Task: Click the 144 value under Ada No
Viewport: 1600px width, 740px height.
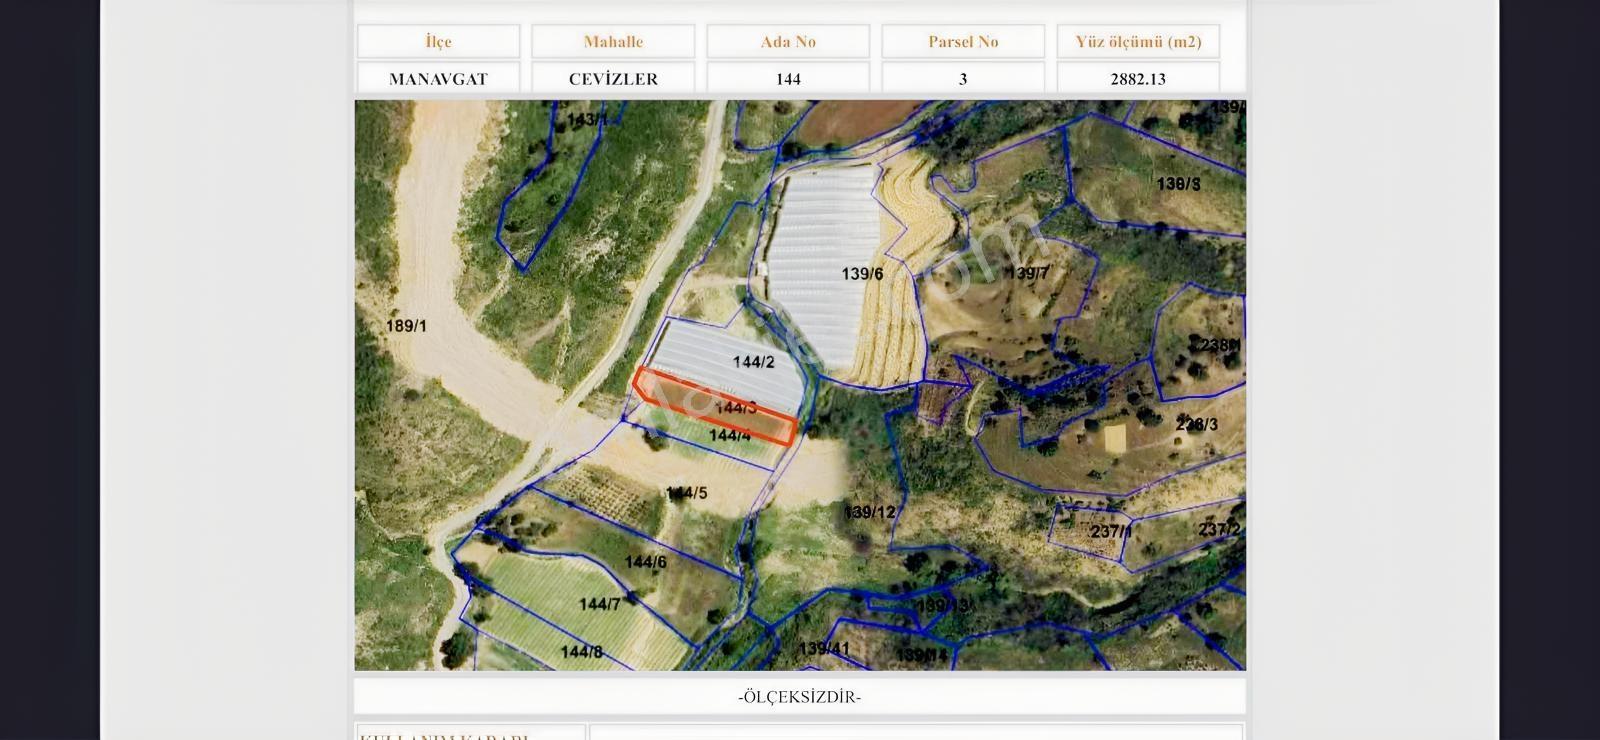Action: point(788,78)
